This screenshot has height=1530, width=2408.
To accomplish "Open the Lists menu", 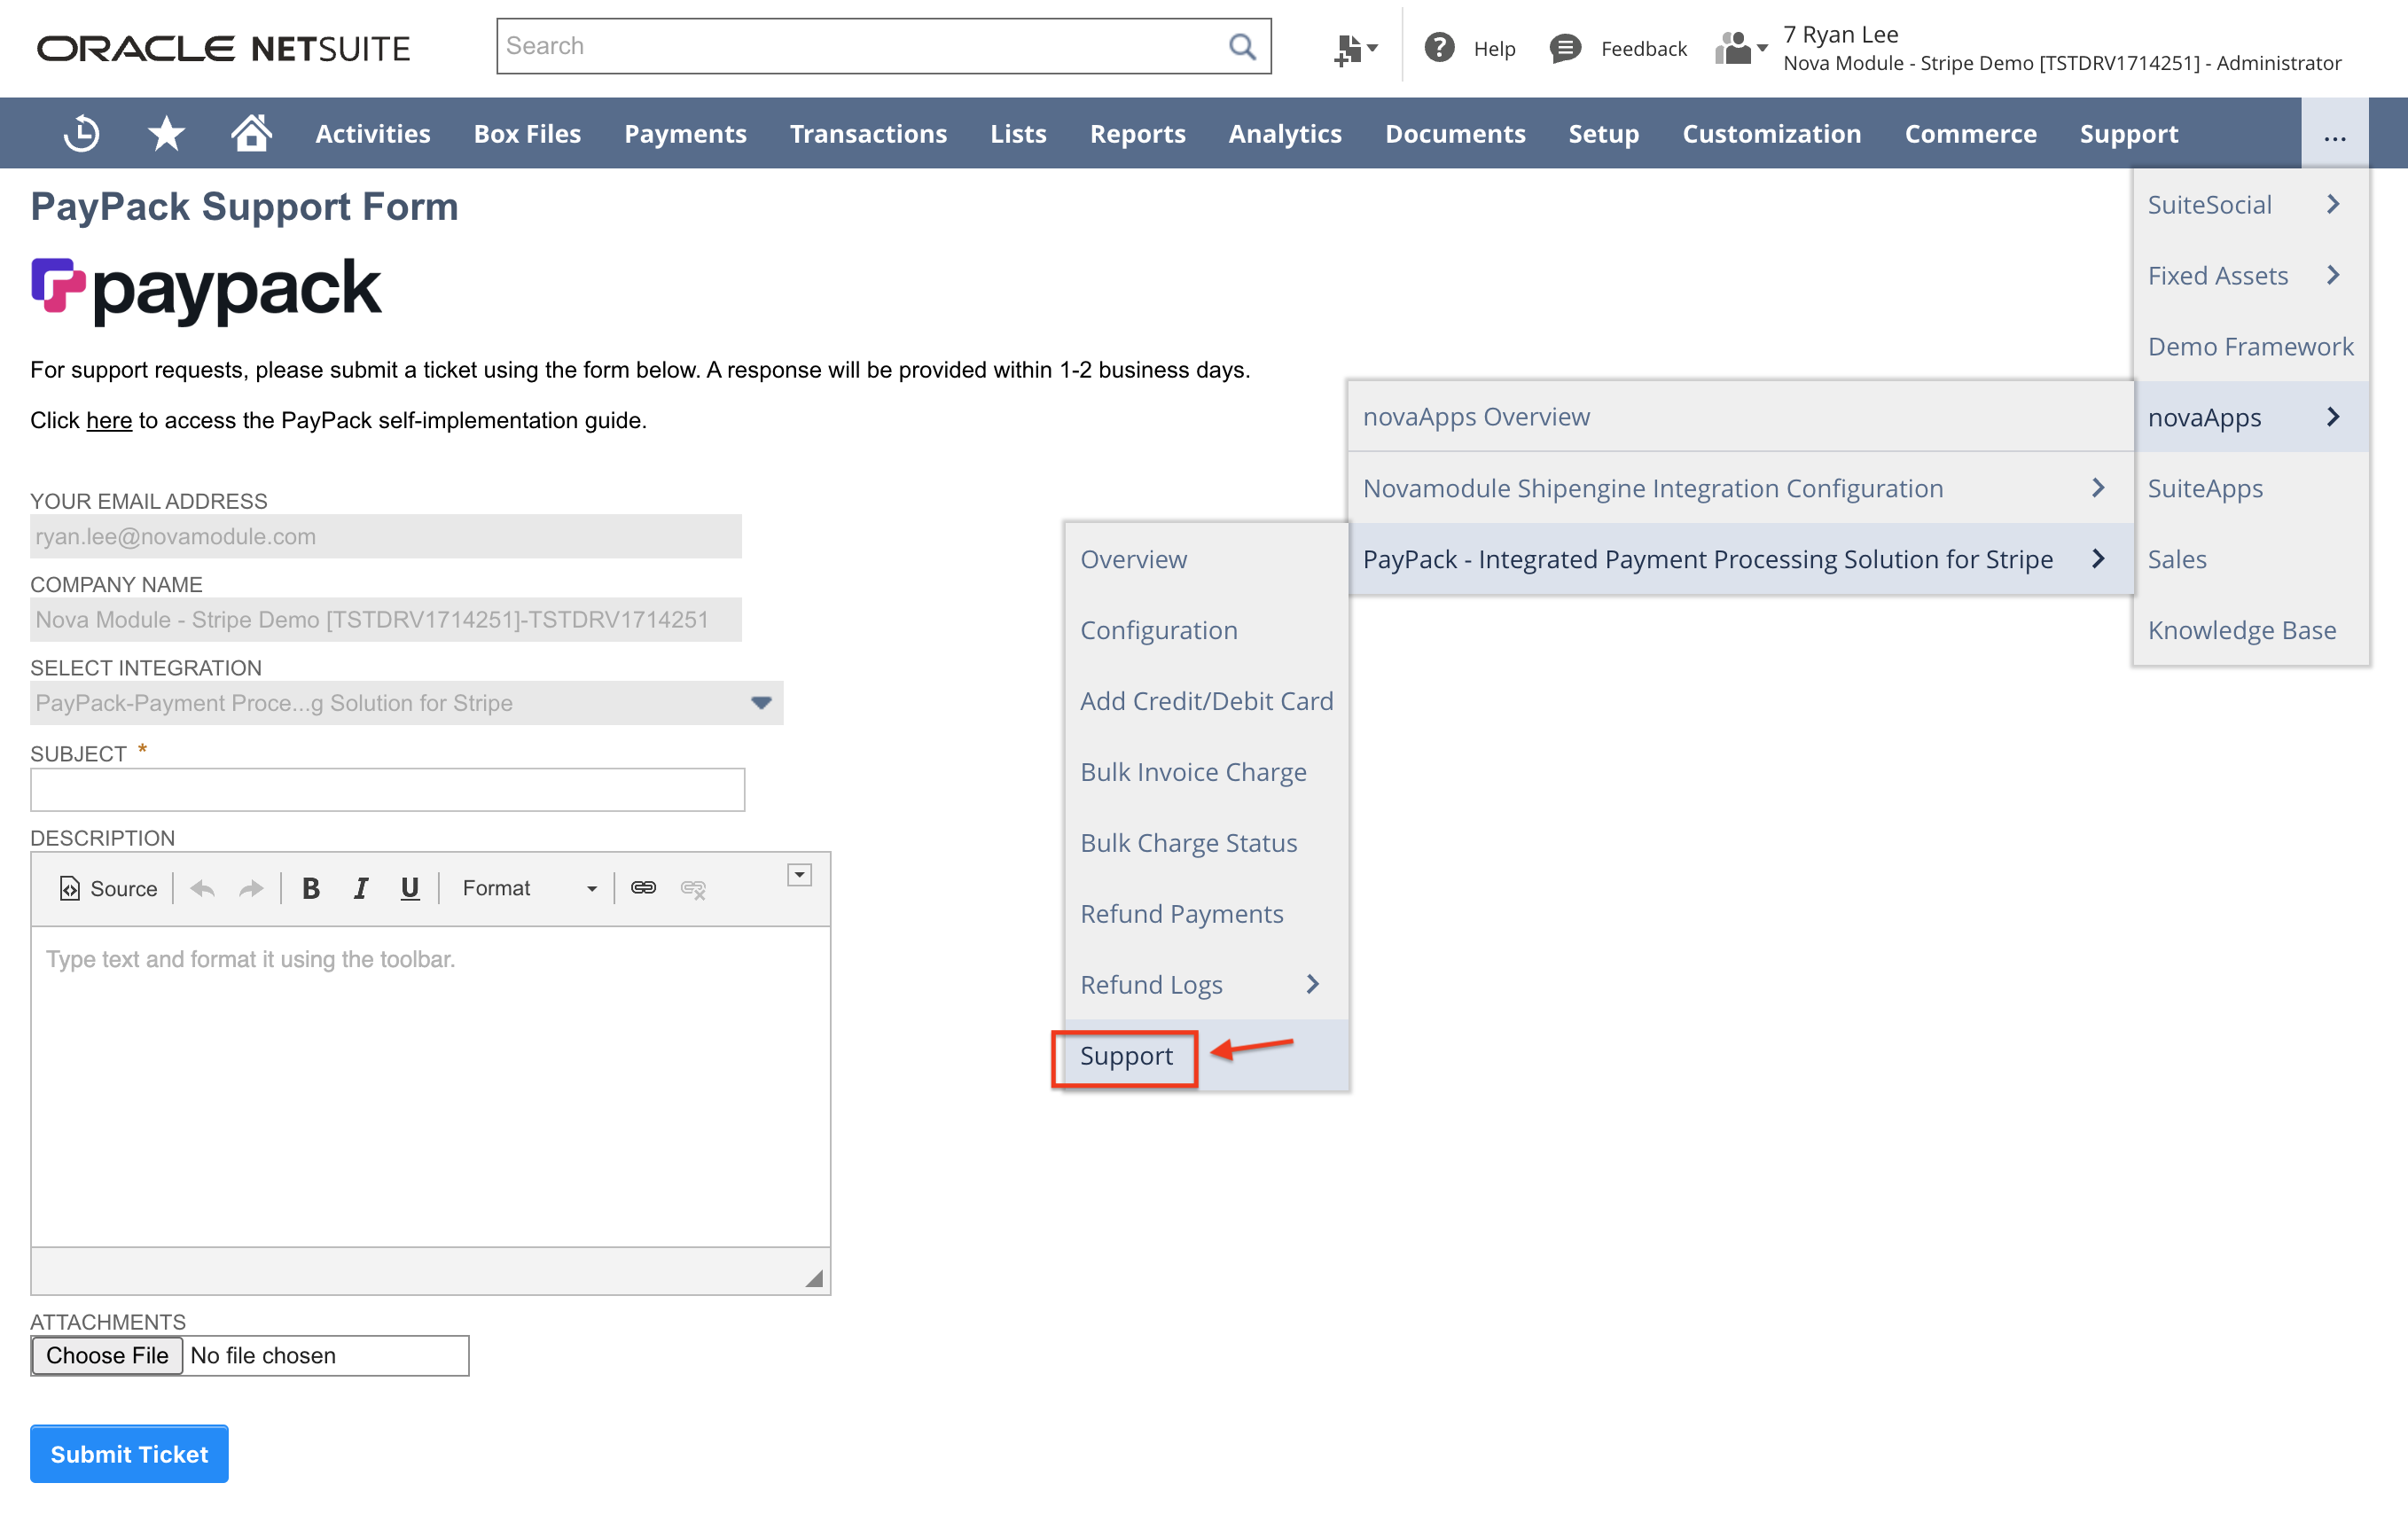I will [x=1018, y=134].
